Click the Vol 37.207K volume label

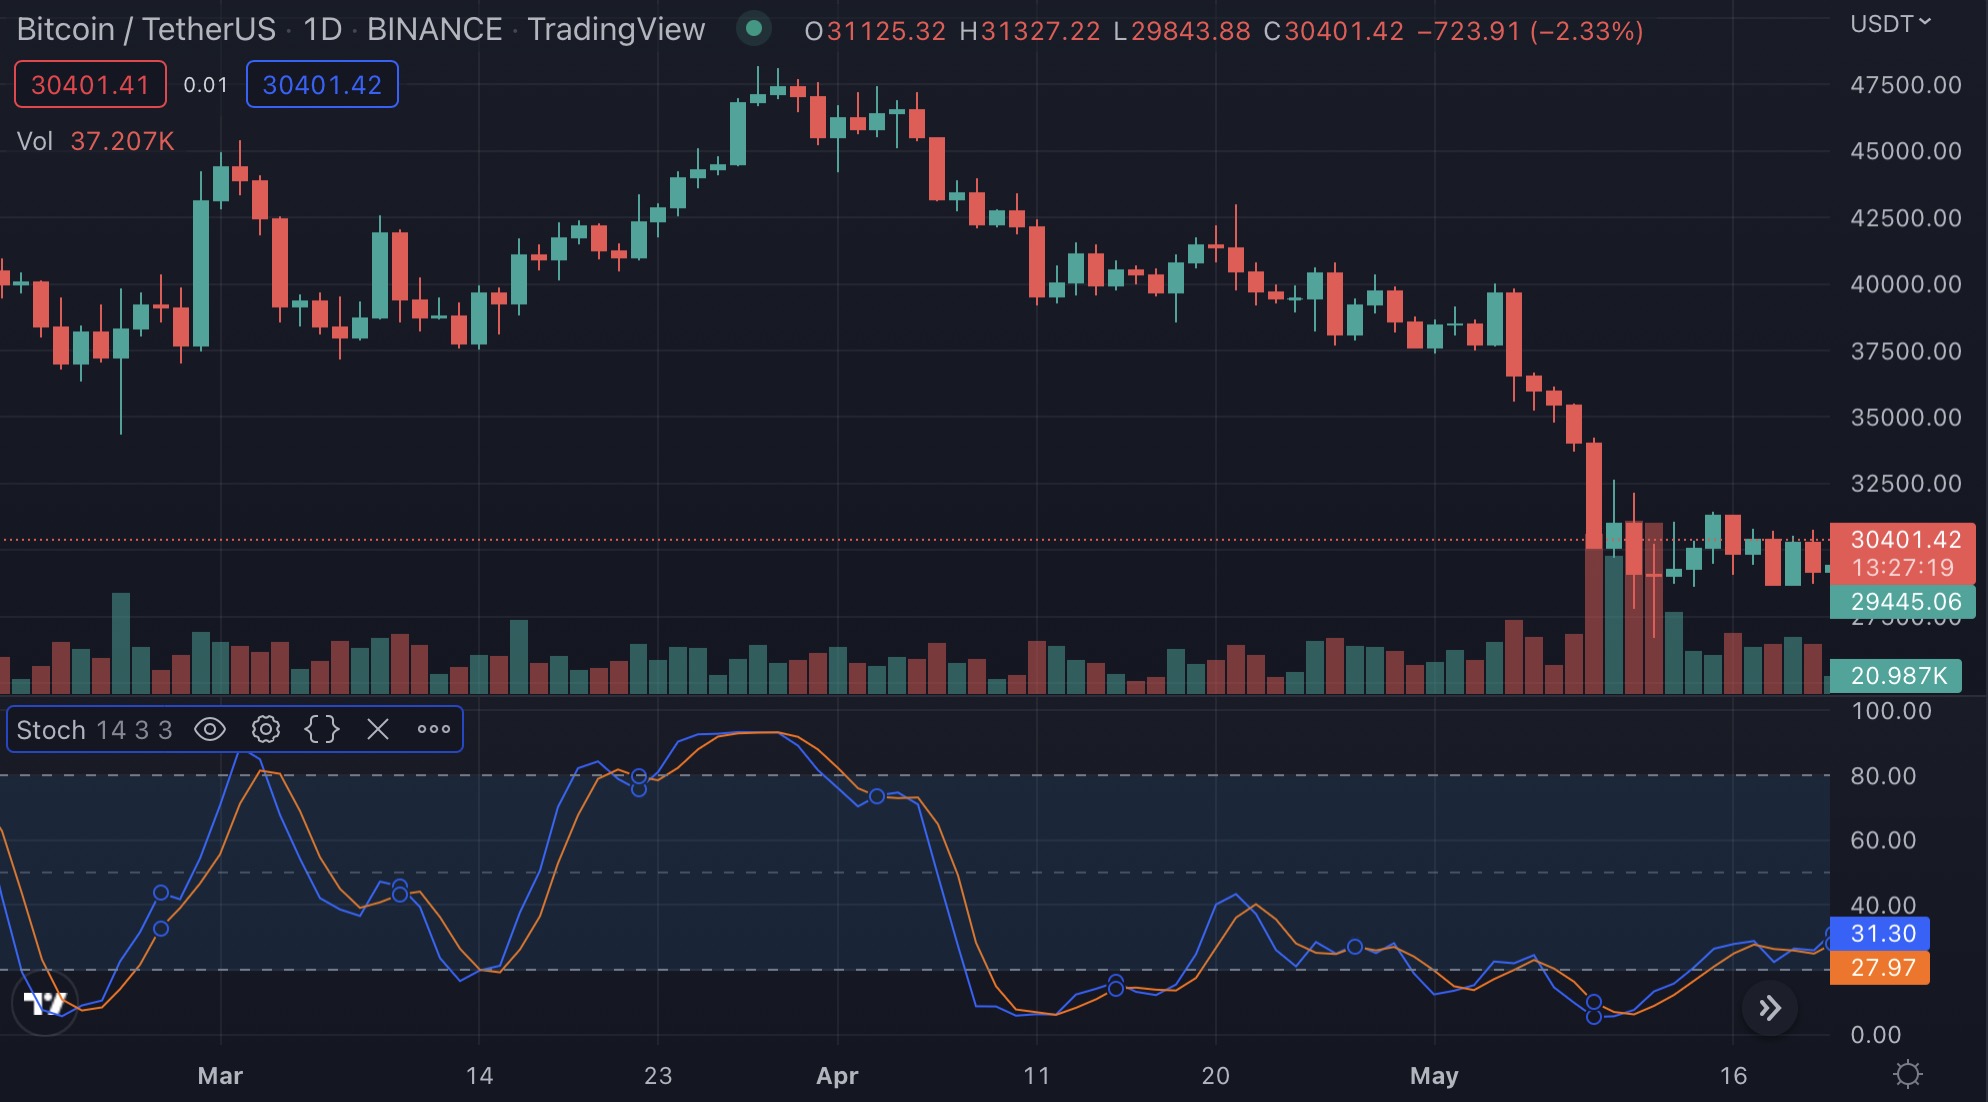pos(96,141)
